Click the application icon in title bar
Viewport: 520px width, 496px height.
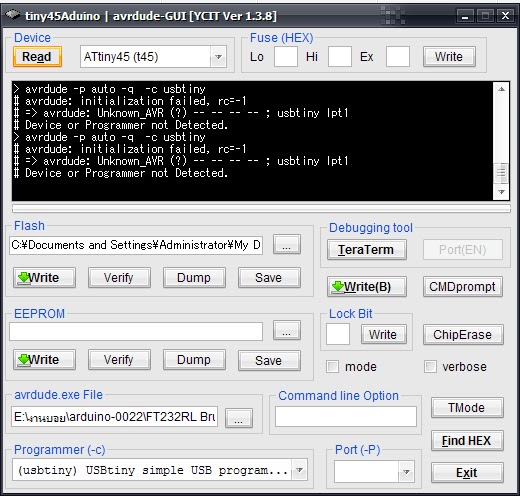tap(12, 15)
